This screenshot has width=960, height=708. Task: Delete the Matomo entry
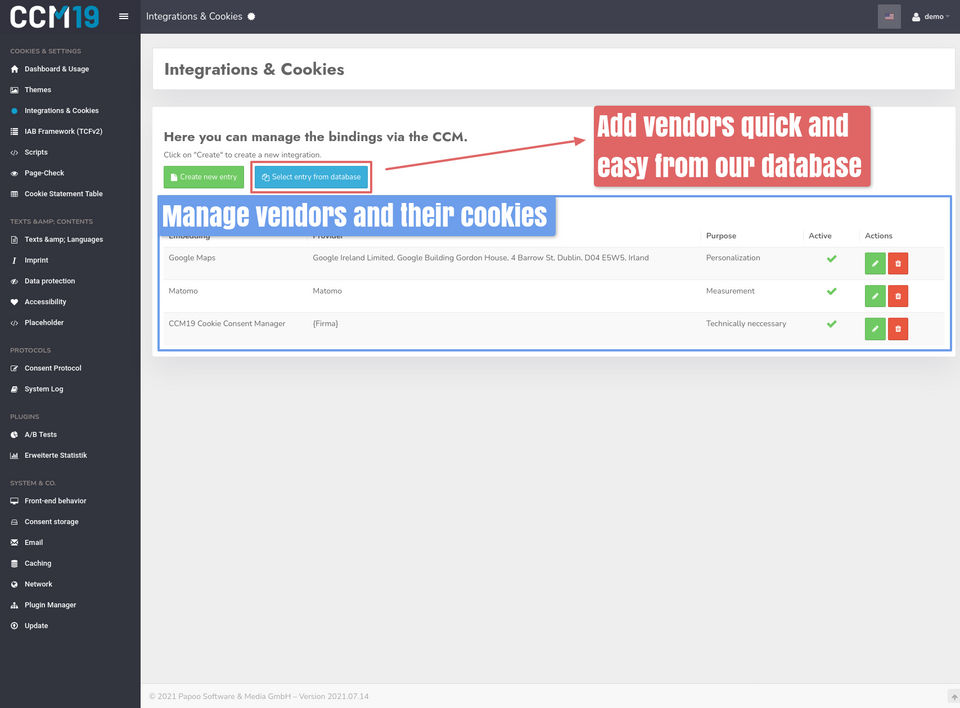click(x=898, y=296)
